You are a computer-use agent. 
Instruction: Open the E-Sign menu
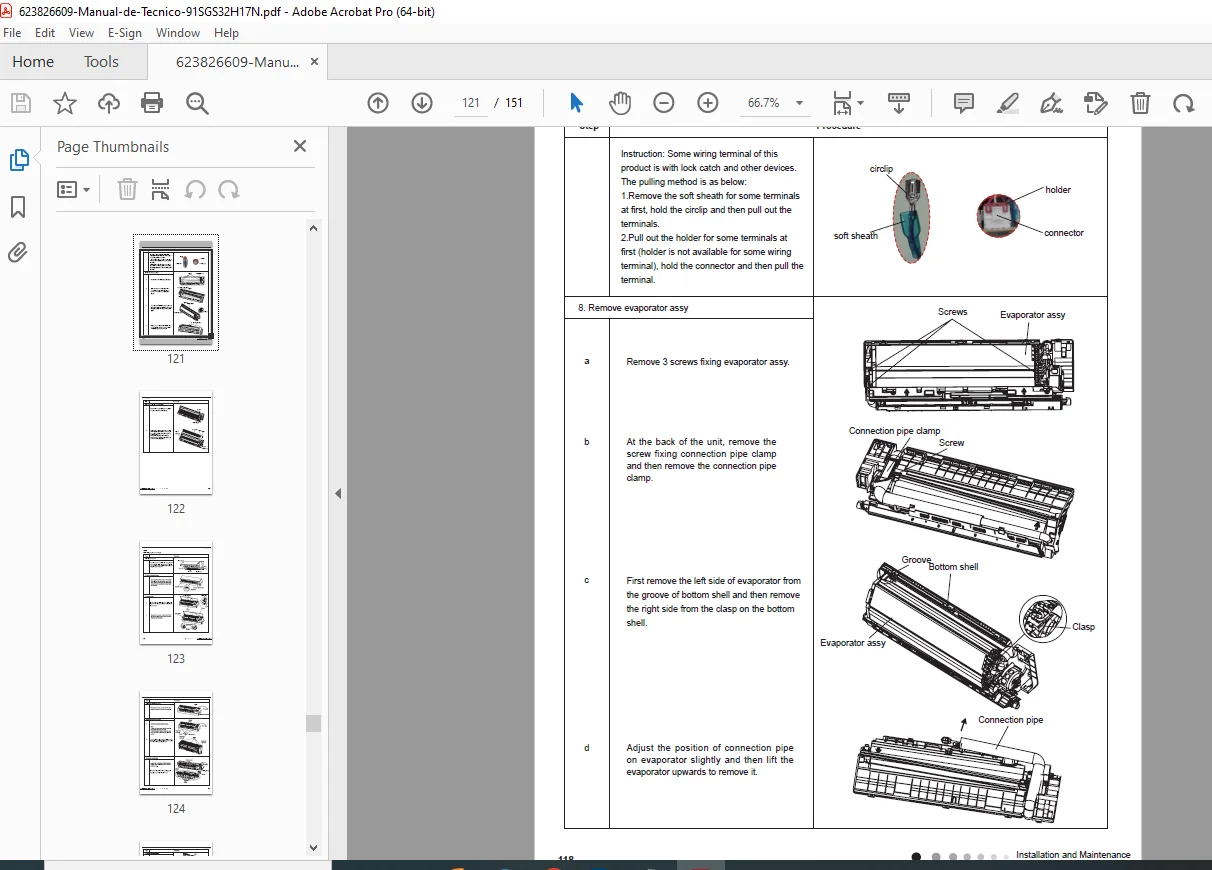pyautogui.click(x=126, y=33)
